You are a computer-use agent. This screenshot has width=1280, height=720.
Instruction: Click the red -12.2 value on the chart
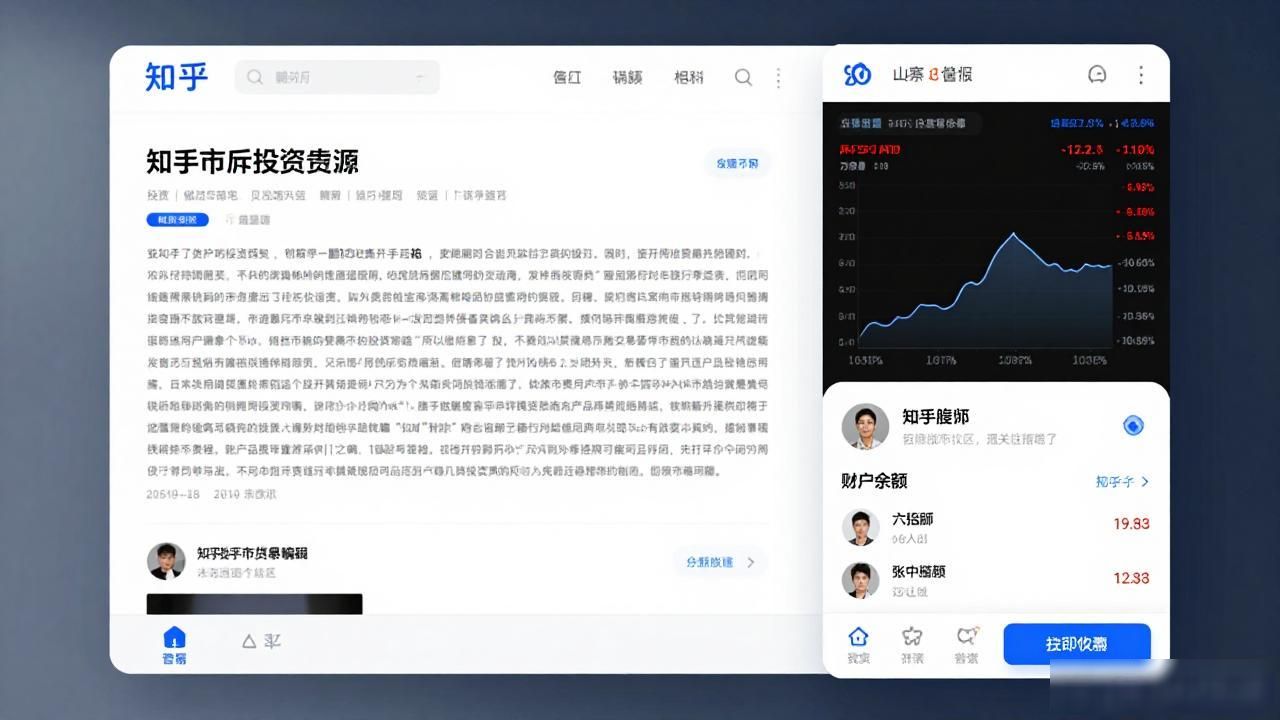click(1082, 149)
